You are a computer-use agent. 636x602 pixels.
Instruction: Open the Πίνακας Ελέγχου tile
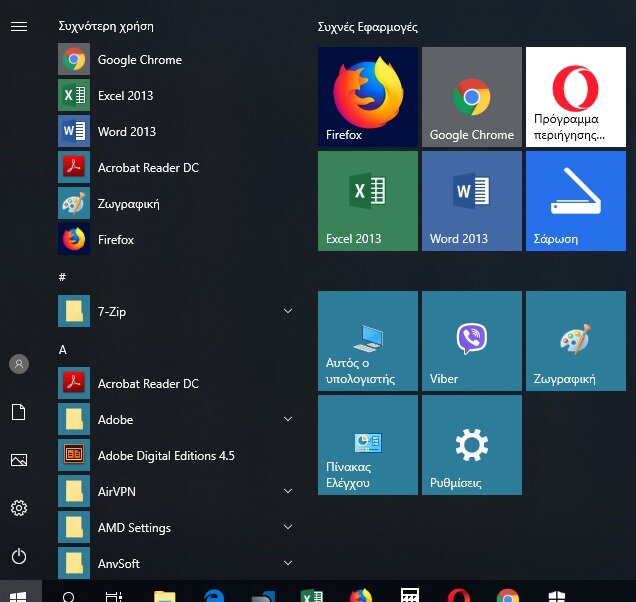(x=368, y=445)
